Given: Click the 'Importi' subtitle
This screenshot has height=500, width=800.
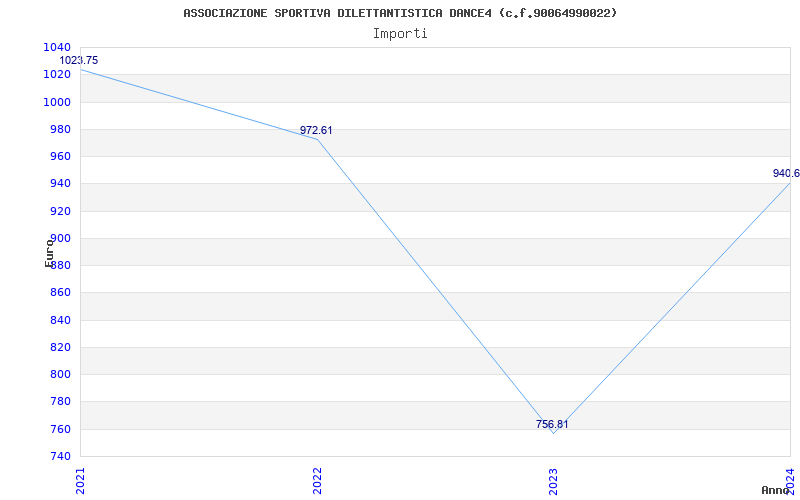Looking at the screenshot, I should (400, 34).
